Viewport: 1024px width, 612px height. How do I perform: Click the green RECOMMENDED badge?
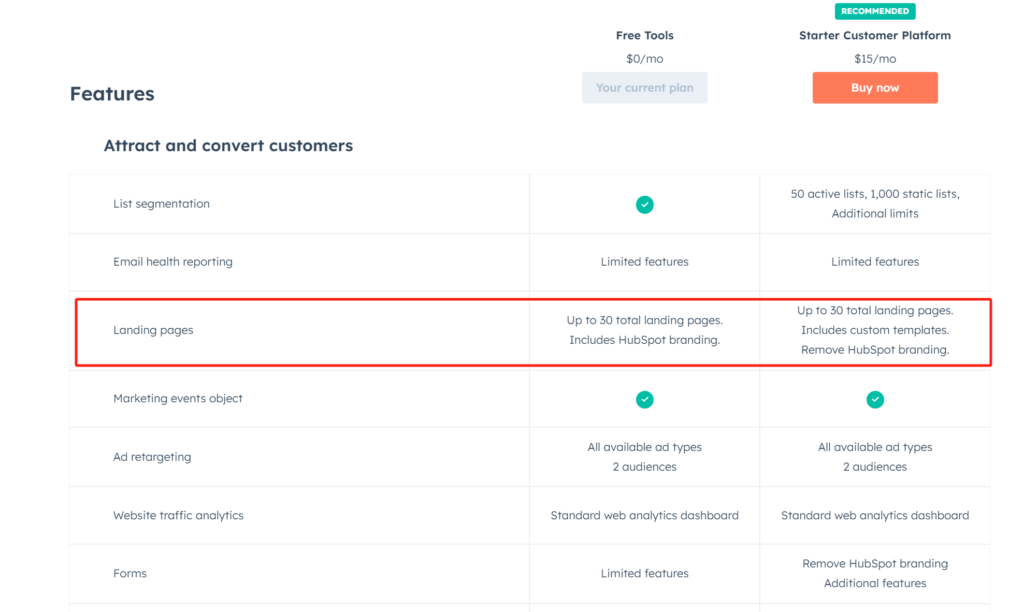(875, 11)
